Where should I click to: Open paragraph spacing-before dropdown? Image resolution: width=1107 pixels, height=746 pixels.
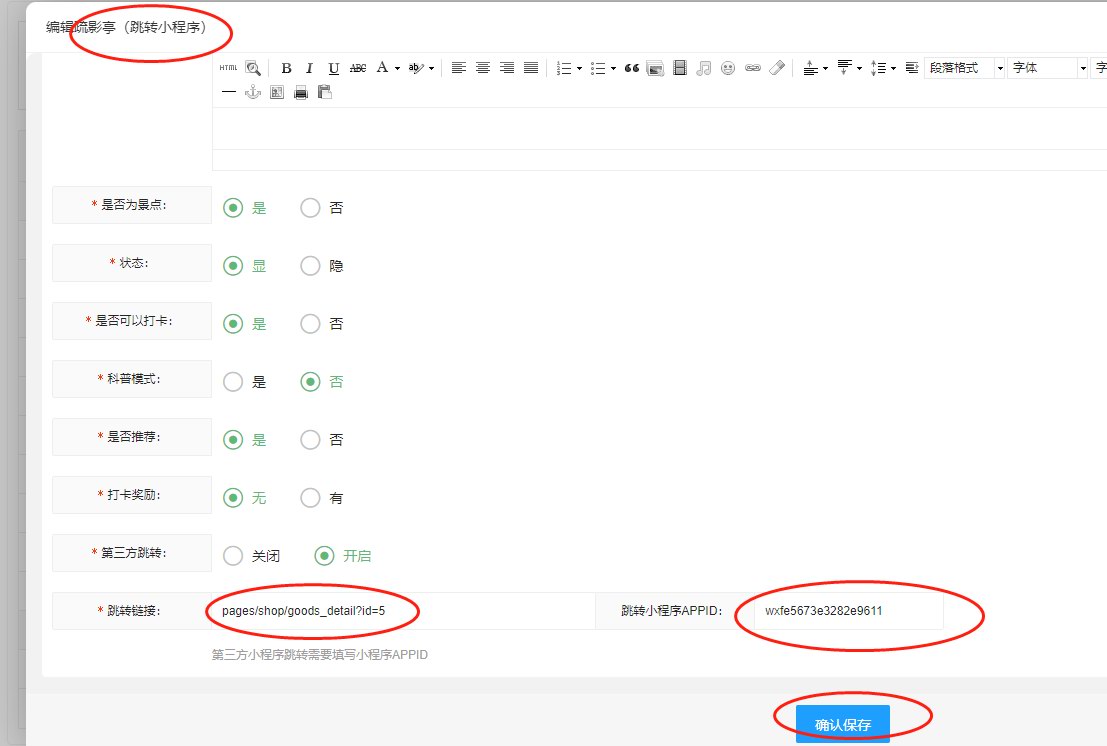click(x=825, y=68)
